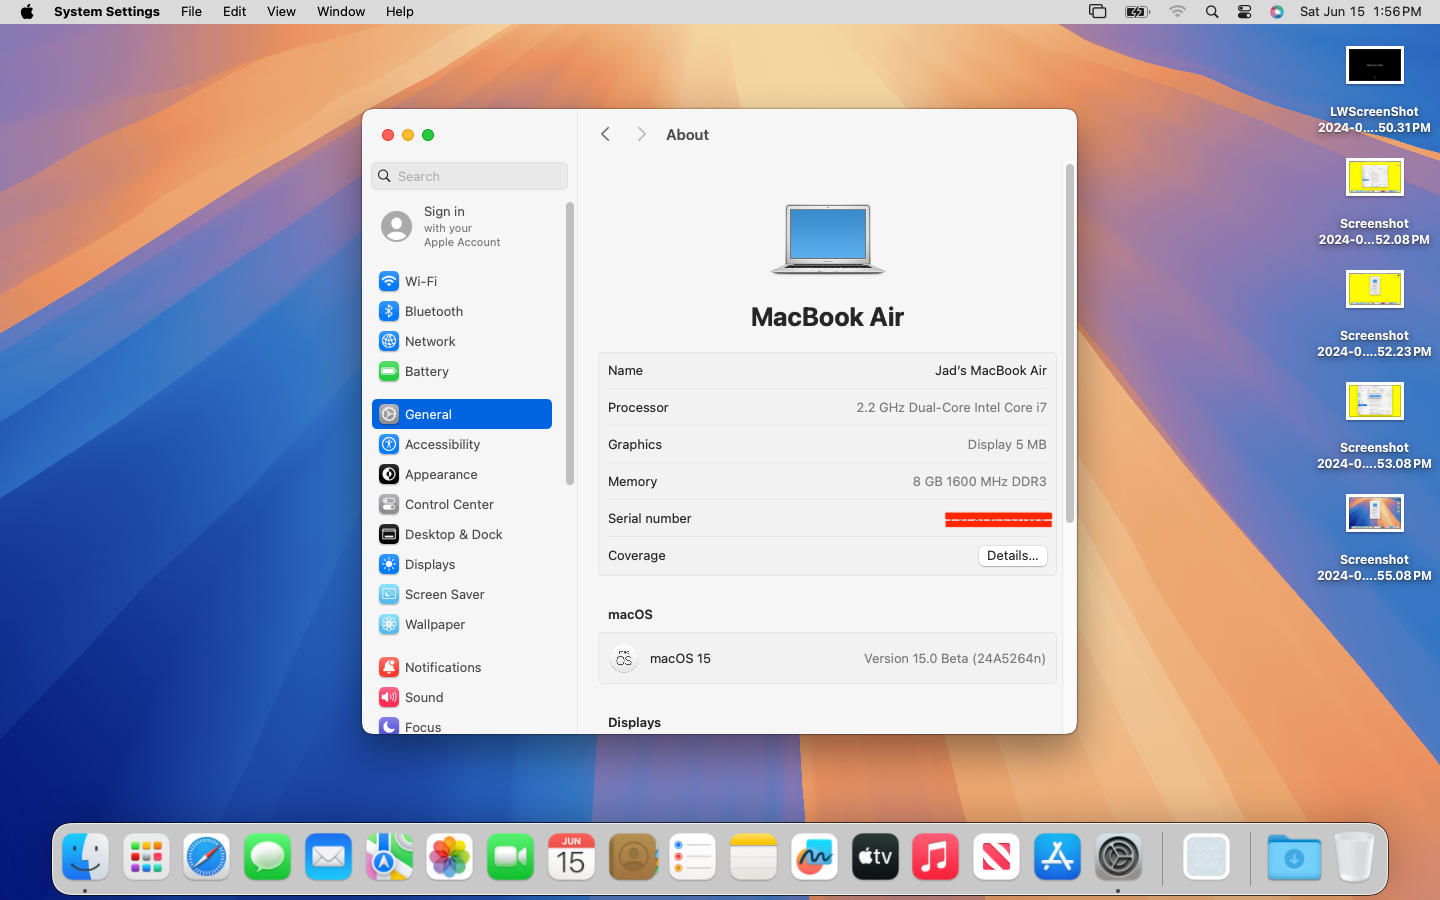Image resolution: width=1440 pixels, height=900 pixels.
Task: Go to Accessibility settings
Action: (442, 444)
